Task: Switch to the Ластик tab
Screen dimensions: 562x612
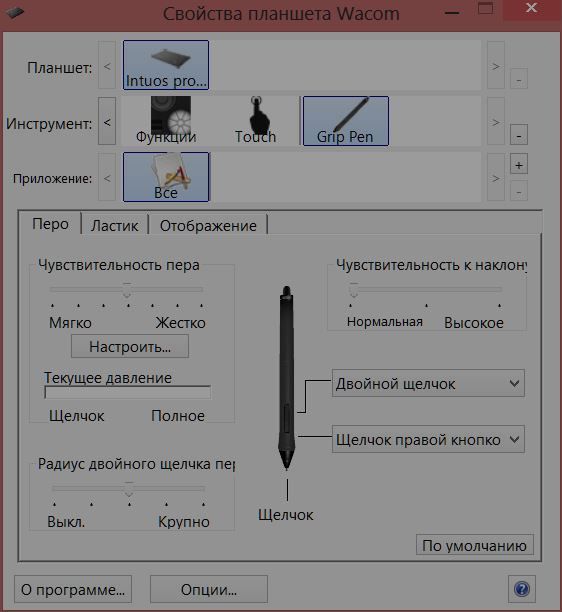Action: [x=114, y=226]
